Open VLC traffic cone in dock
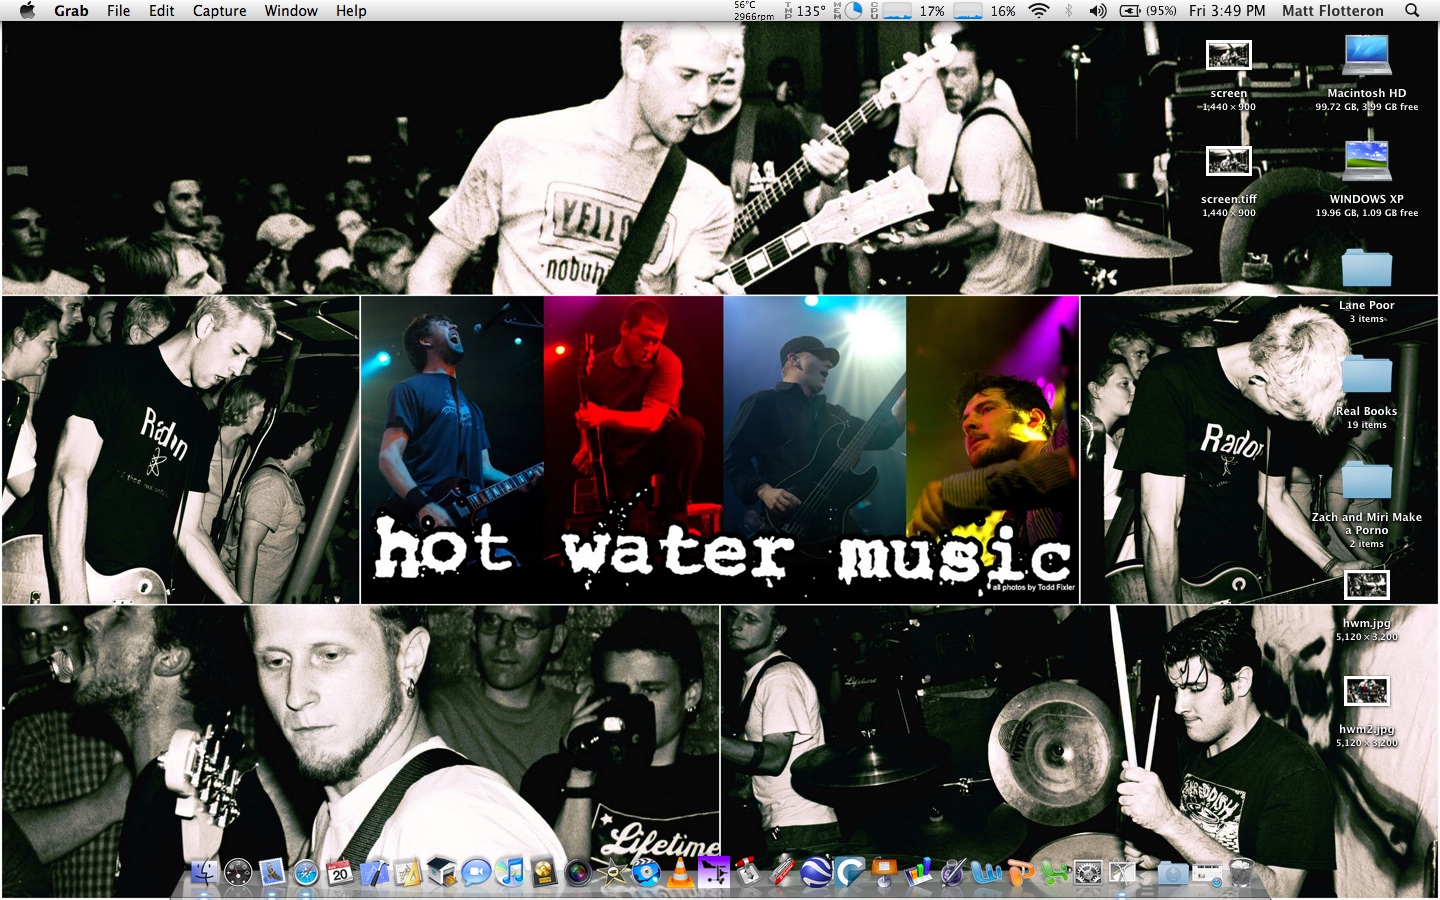 681,873
